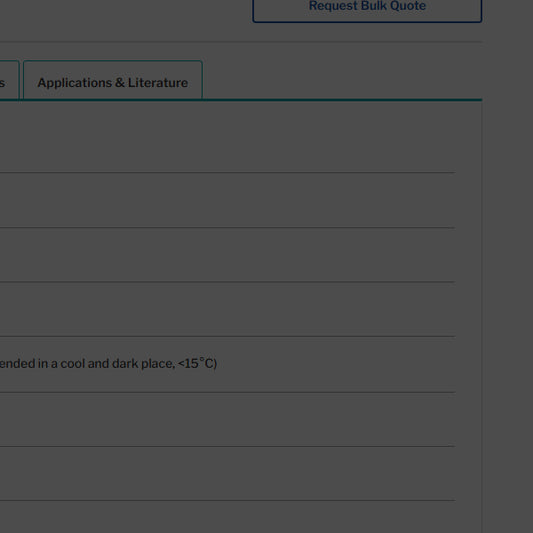Select the storage text mentioning cool and dark place
533x533 pixels.
coord(108,363)
